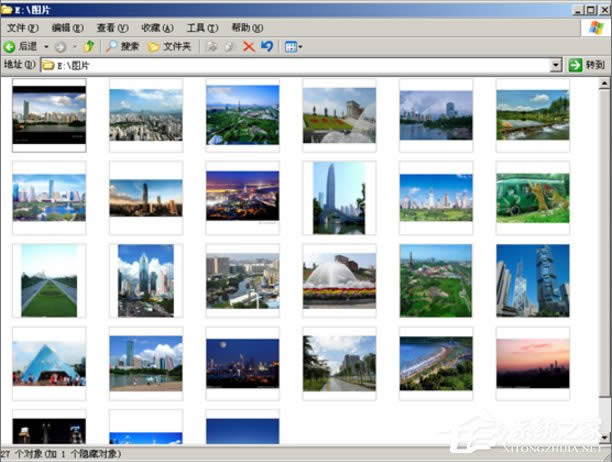This screenshot has height=462, width=612.
Task: Open the File menu
Action: point(22,27)
